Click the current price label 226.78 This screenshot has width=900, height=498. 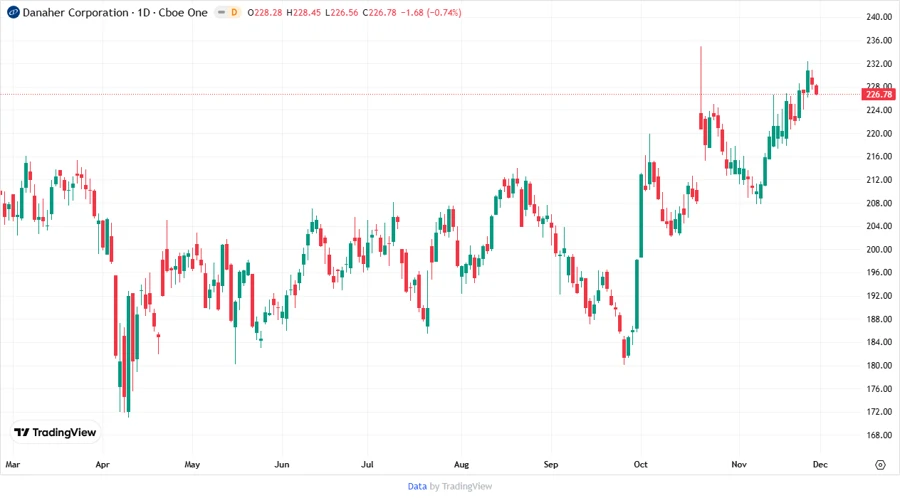pyautogui.click(x=878, y=94)
